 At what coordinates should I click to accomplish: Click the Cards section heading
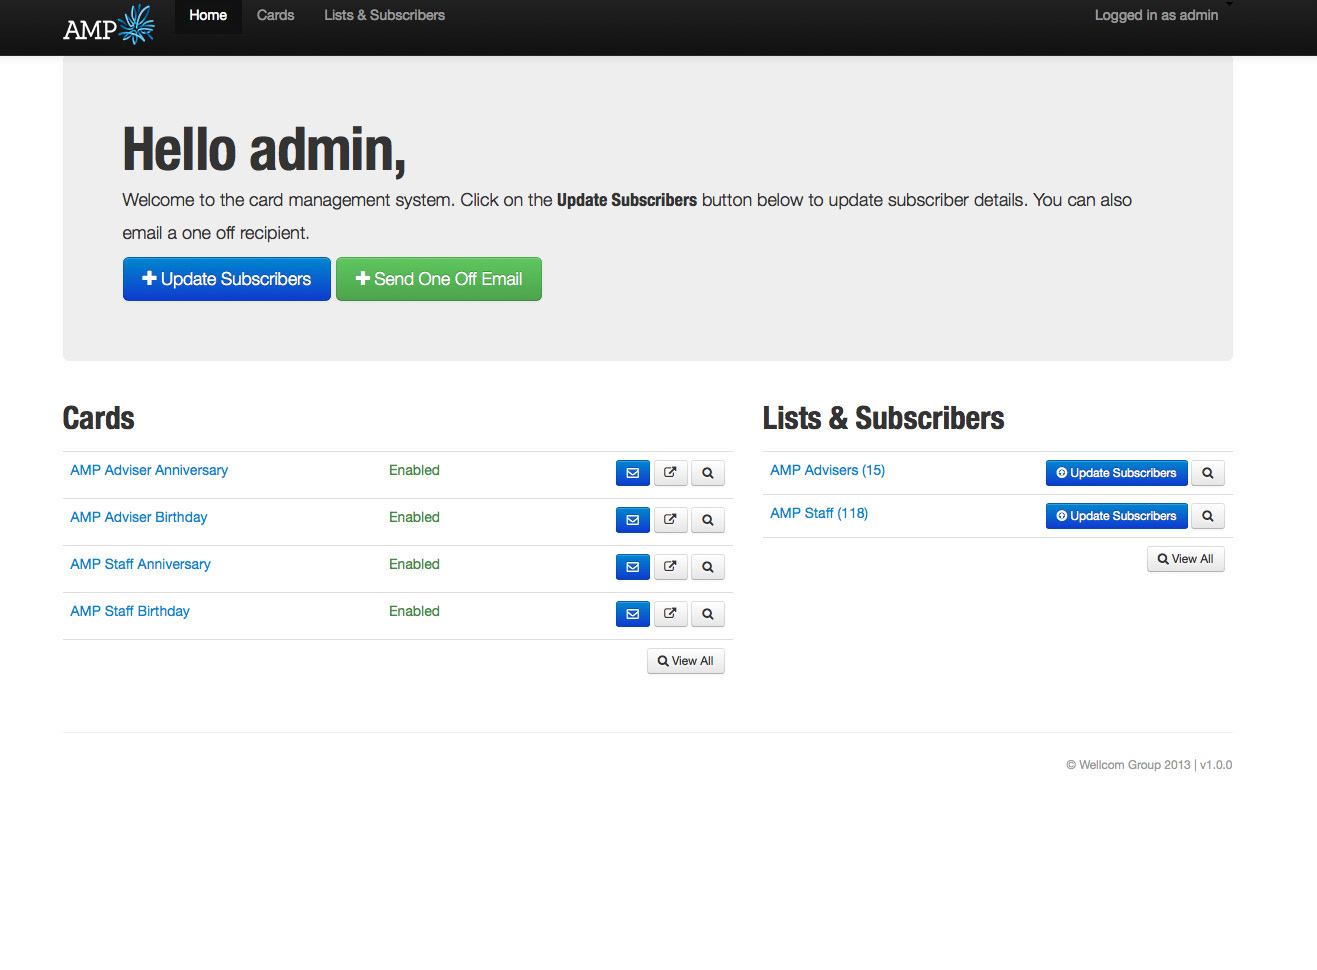click(98, 418)
